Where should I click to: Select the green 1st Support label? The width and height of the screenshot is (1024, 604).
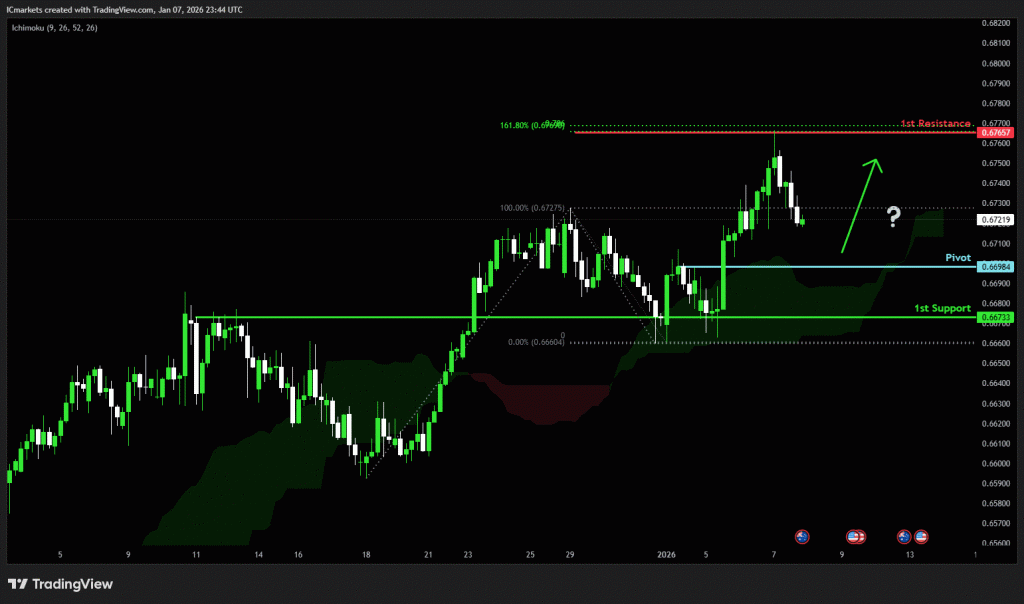click(x=943, y=308)
